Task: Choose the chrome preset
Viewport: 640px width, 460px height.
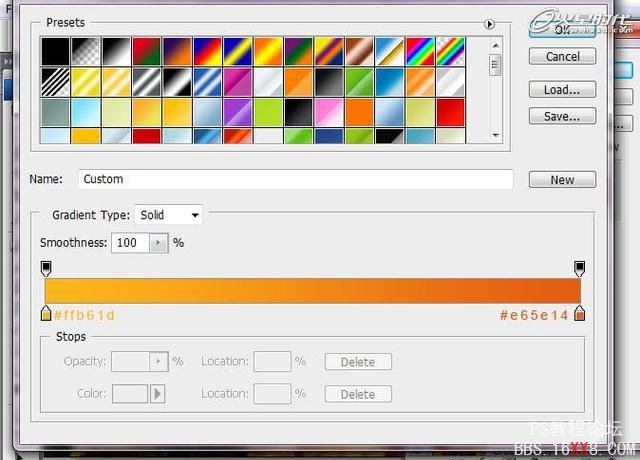Action: point(390,51)
